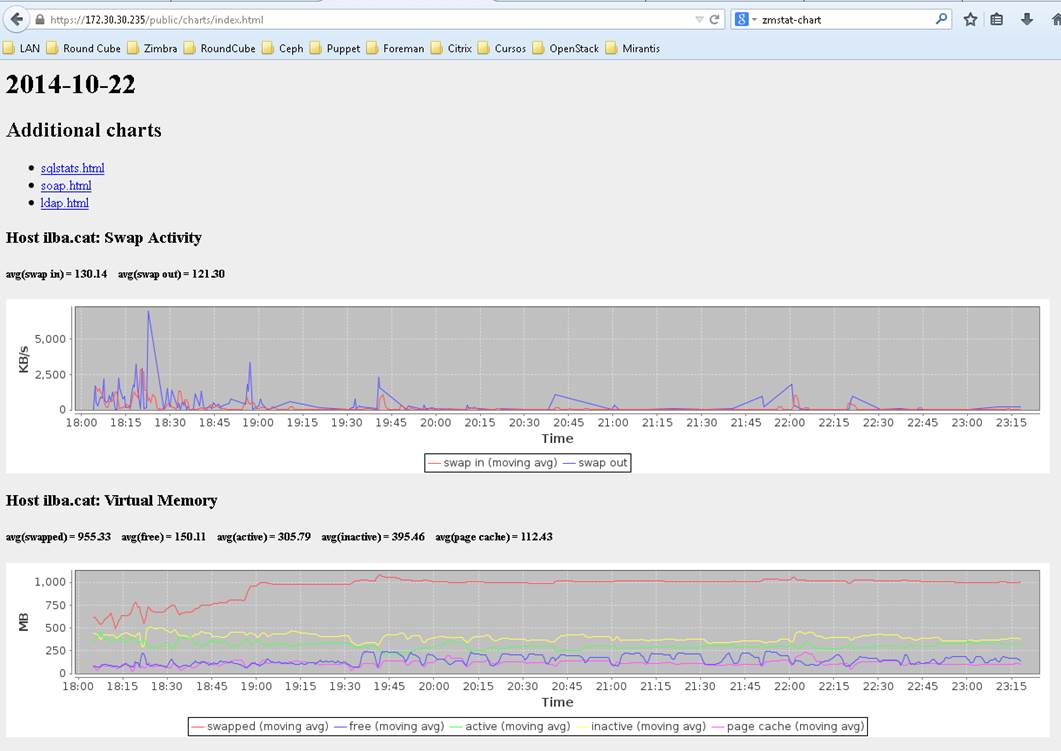Click the free (moving avg) legend entry
Image resolution: width=1061 pixels, height=751 pixels.
point(390,727)
